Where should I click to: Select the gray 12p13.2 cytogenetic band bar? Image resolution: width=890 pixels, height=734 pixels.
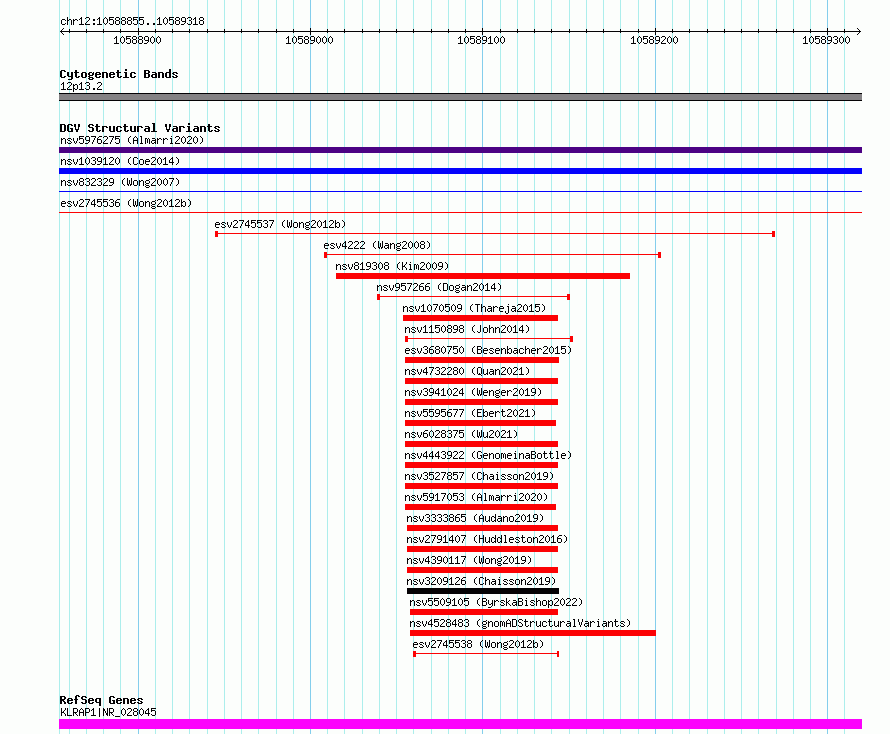460,97
